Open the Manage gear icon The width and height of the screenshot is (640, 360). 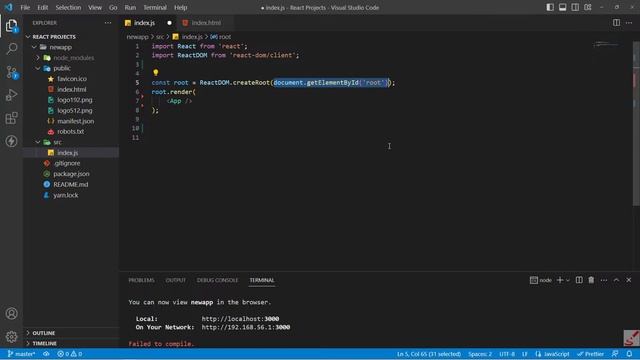click(x=11, y=336)
